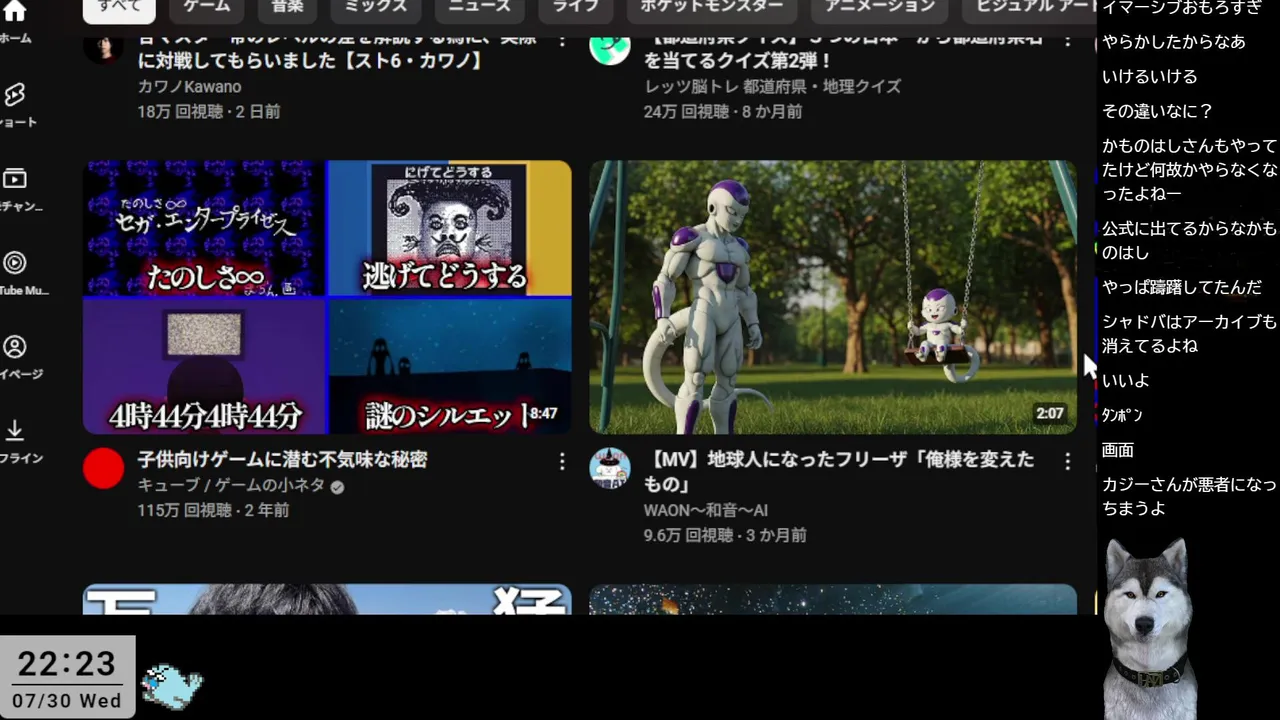1280x720 pixels.
Task: Open the 子供向けゲームに潜む不気味な秘密 video thumbnail
Action: click(327, 297)
